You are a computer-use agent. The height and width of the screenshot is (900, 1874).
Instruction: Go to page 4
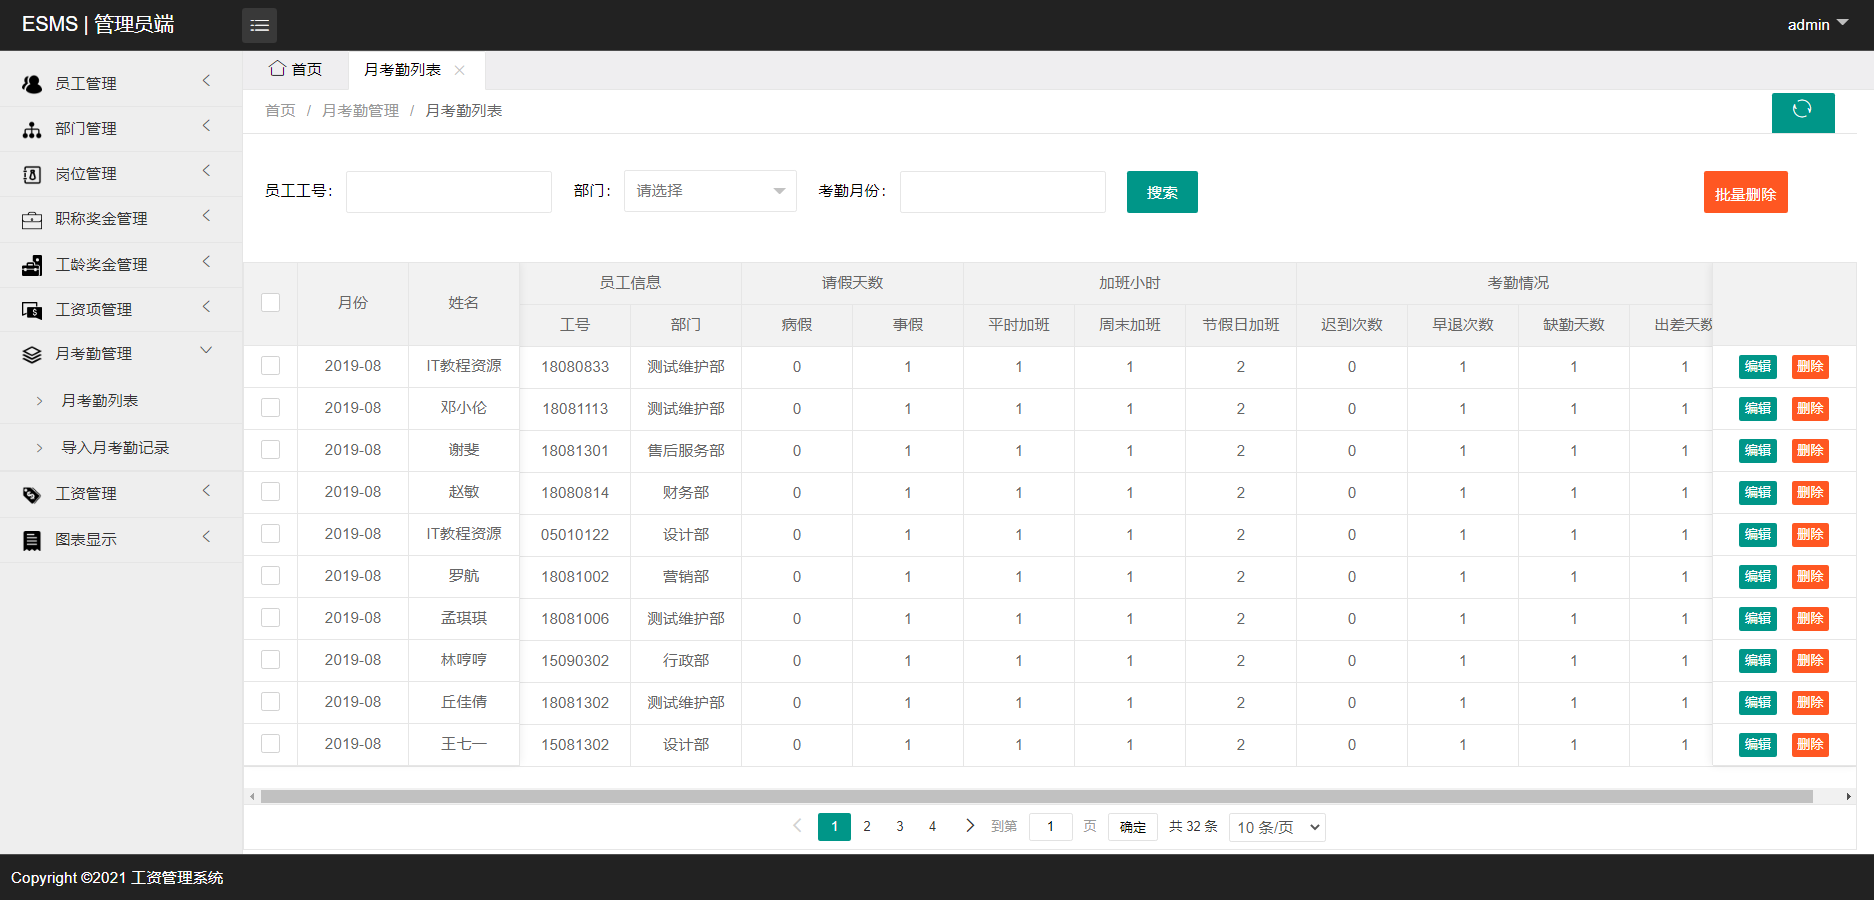pyautogui.click(x=932, y=826)
